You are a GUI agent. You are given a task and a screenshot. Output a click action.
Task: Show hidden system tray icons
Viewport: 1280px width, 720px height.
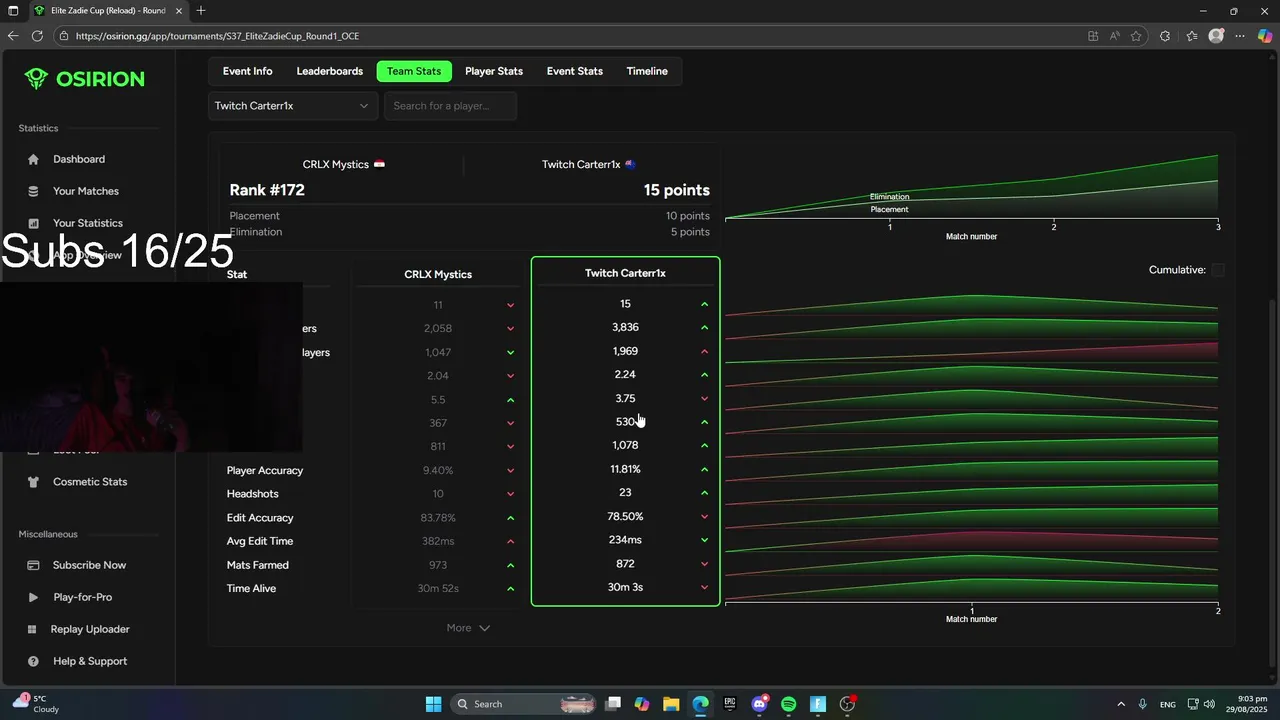[x=1120, y=704]
